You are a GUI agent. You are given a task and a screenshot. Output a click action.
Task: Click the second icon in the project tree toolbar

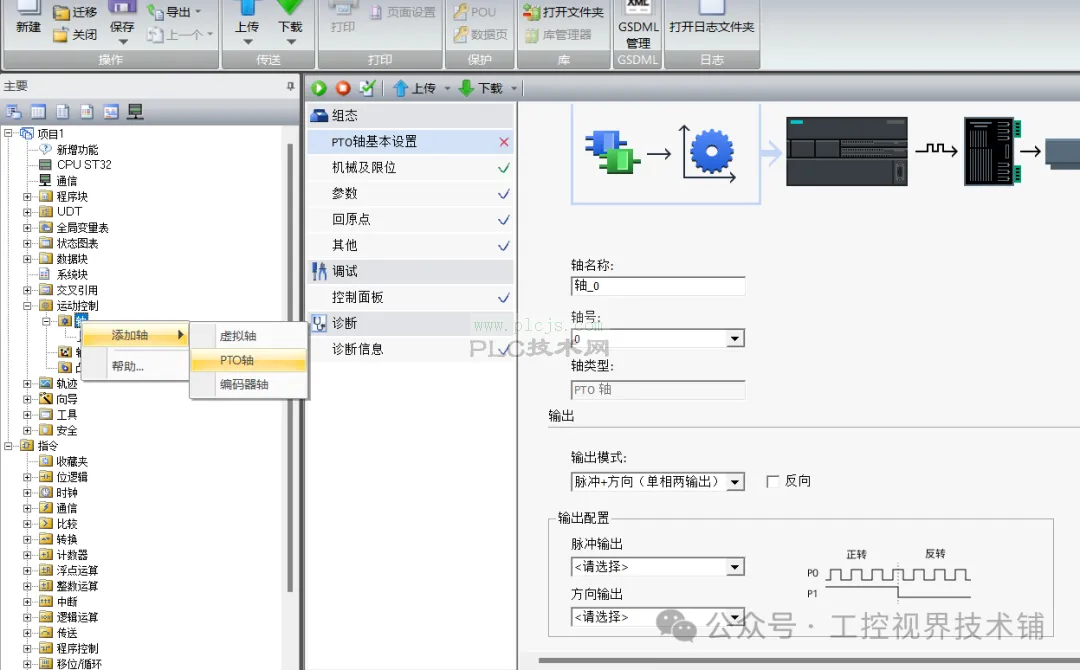pos(38,112)
